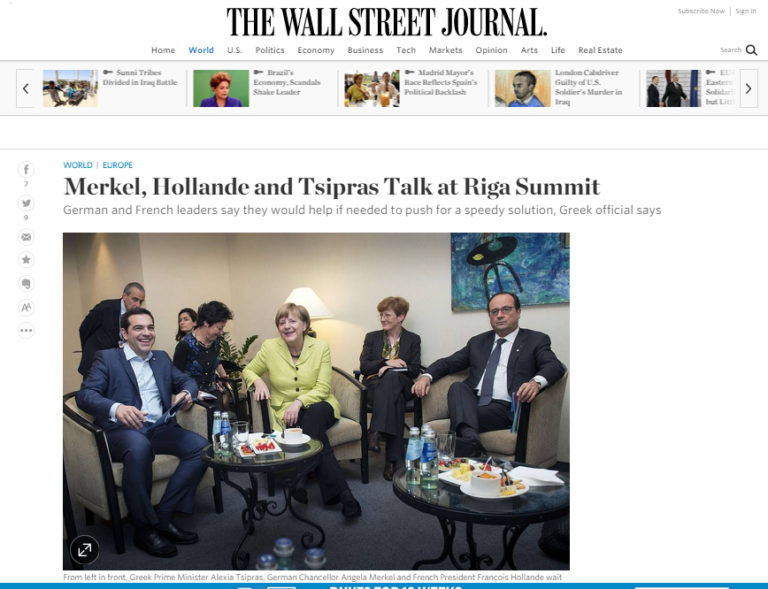
Task: Click the Sign In link
Action: tap(745, 11)
